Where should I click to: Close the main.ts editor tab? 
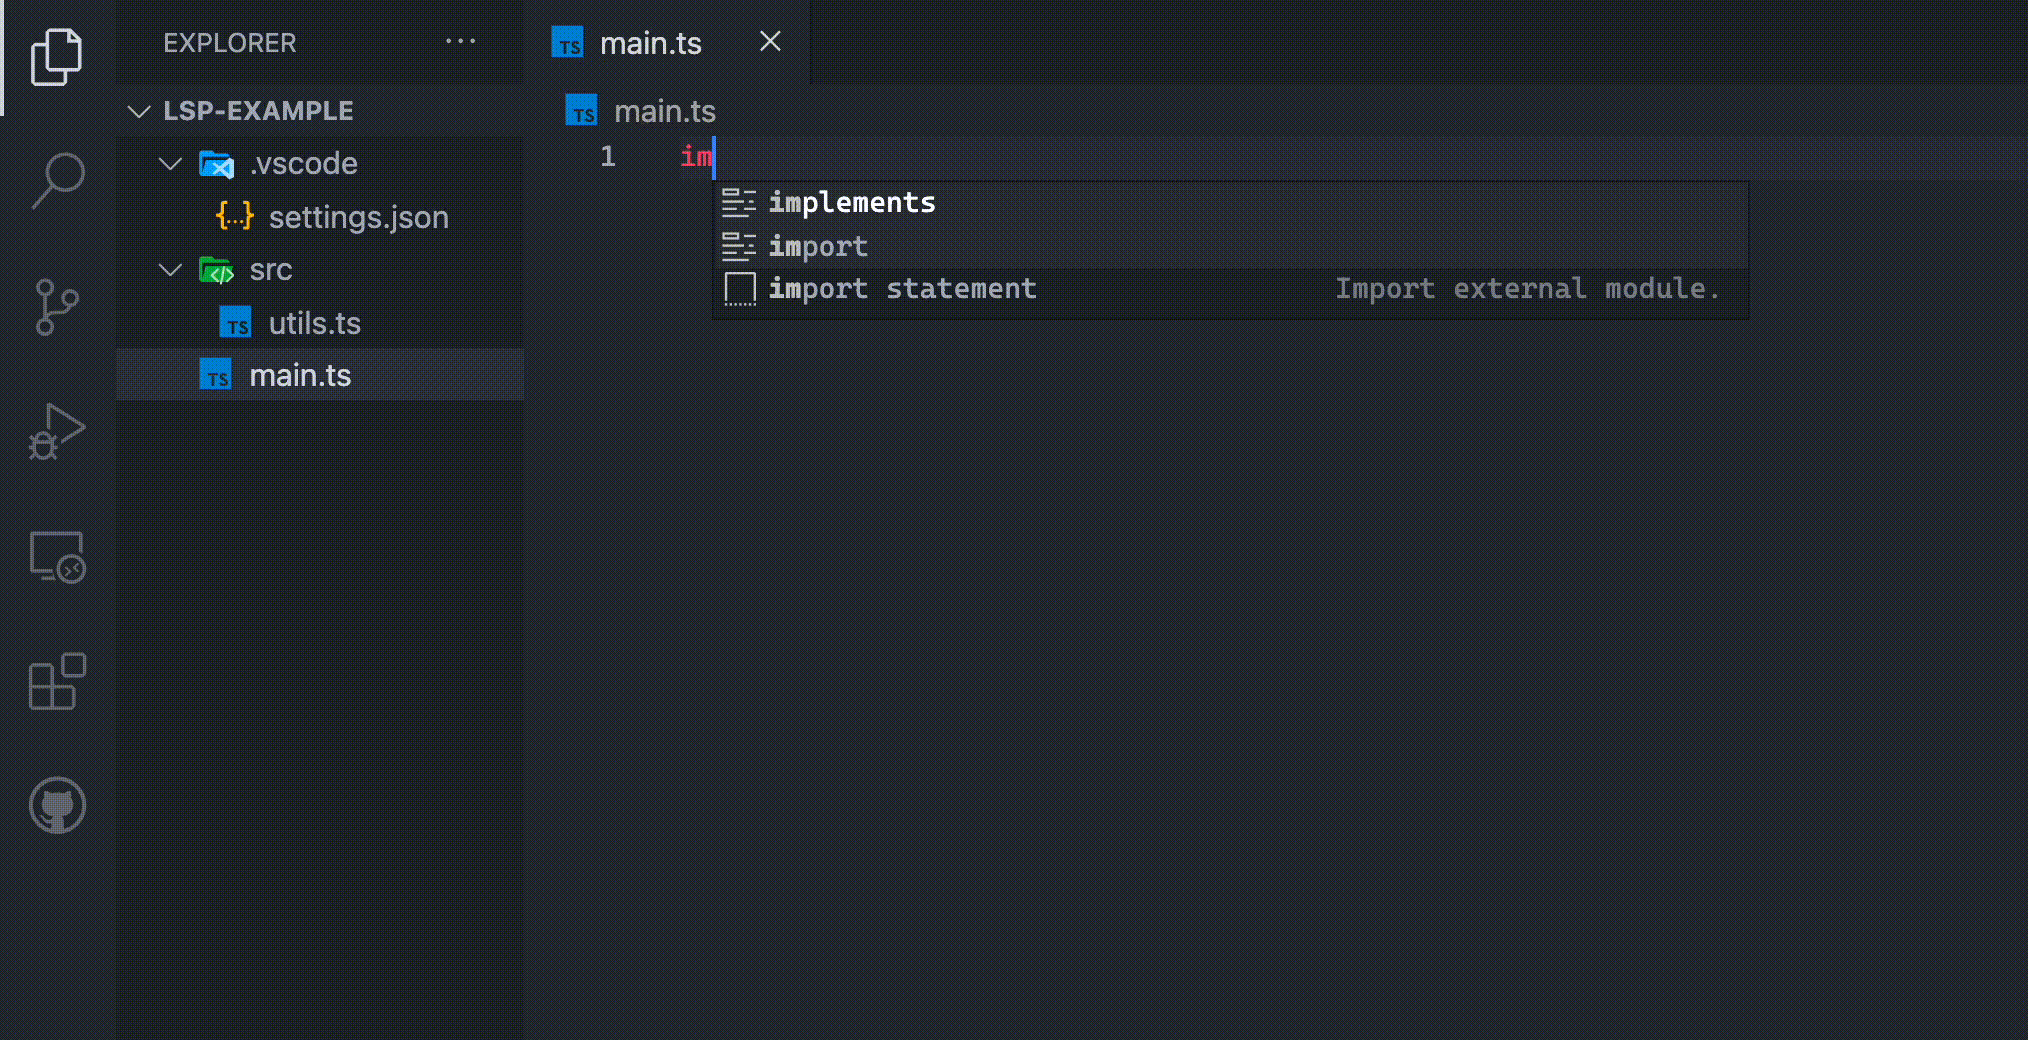click(x=770, y=42)
